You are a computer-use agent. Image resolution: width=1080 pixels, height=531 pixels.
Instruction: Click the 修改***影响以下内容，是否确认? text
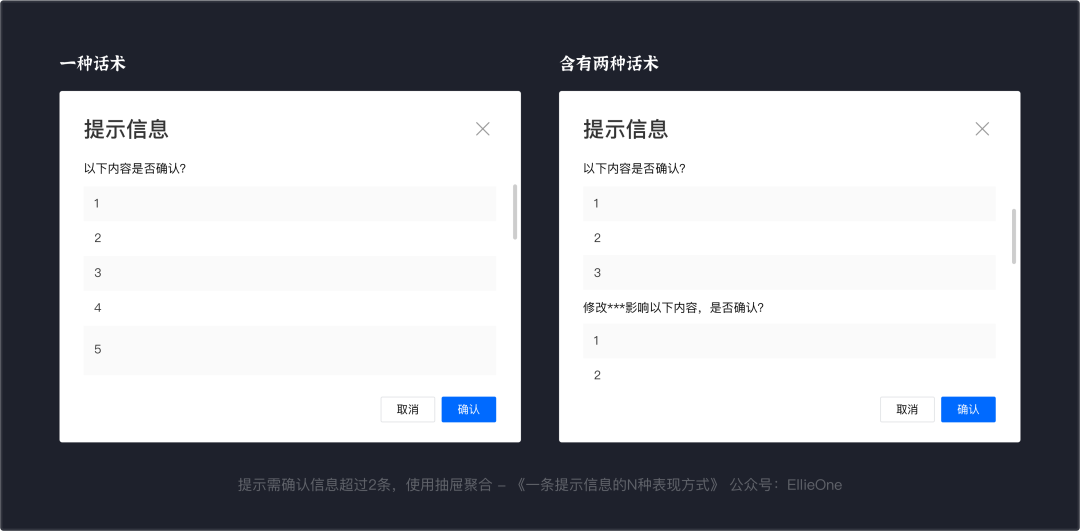click(673, 308)
